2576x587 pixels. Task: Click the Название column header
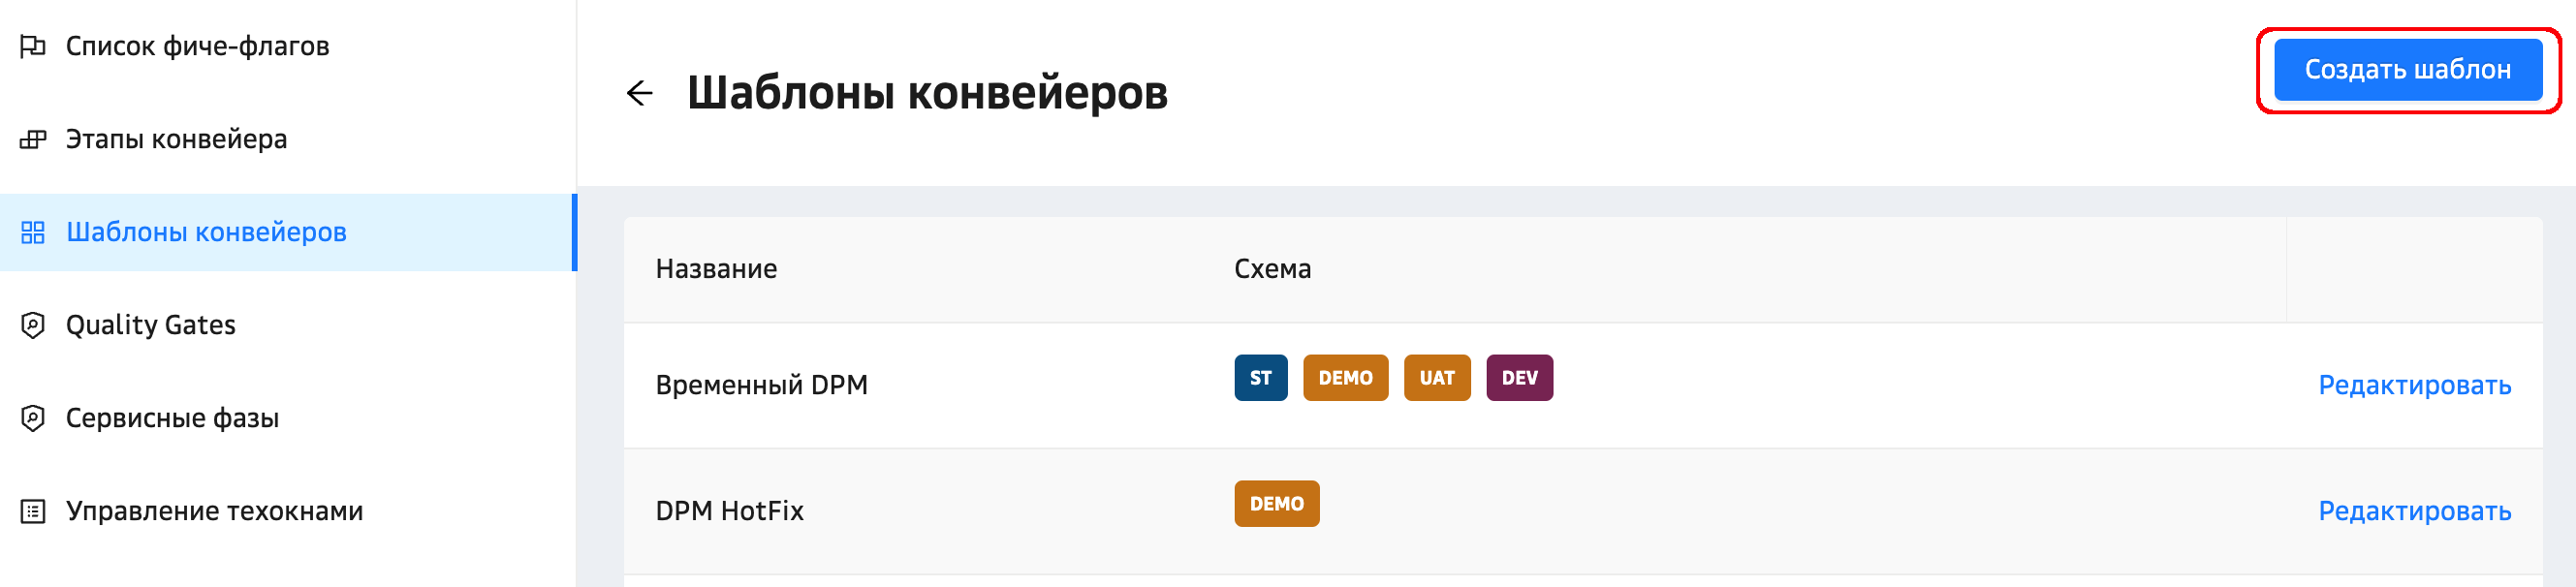click(x=716, y=269)
